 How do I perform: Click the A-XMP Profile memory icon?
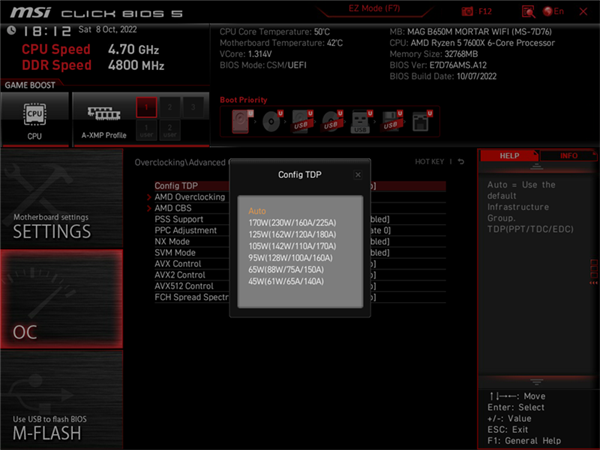tap(103, 115)
